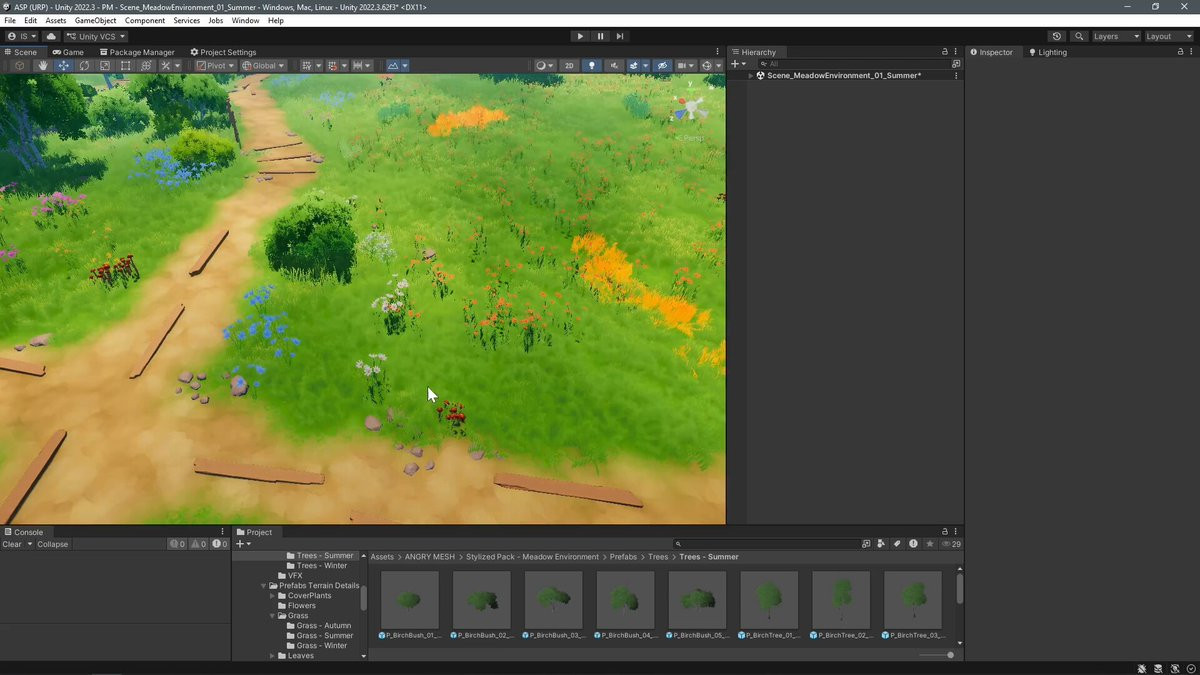Expand Scene_MeadowEnvironment_01_Summer in Hierarchy

[751, 75]
